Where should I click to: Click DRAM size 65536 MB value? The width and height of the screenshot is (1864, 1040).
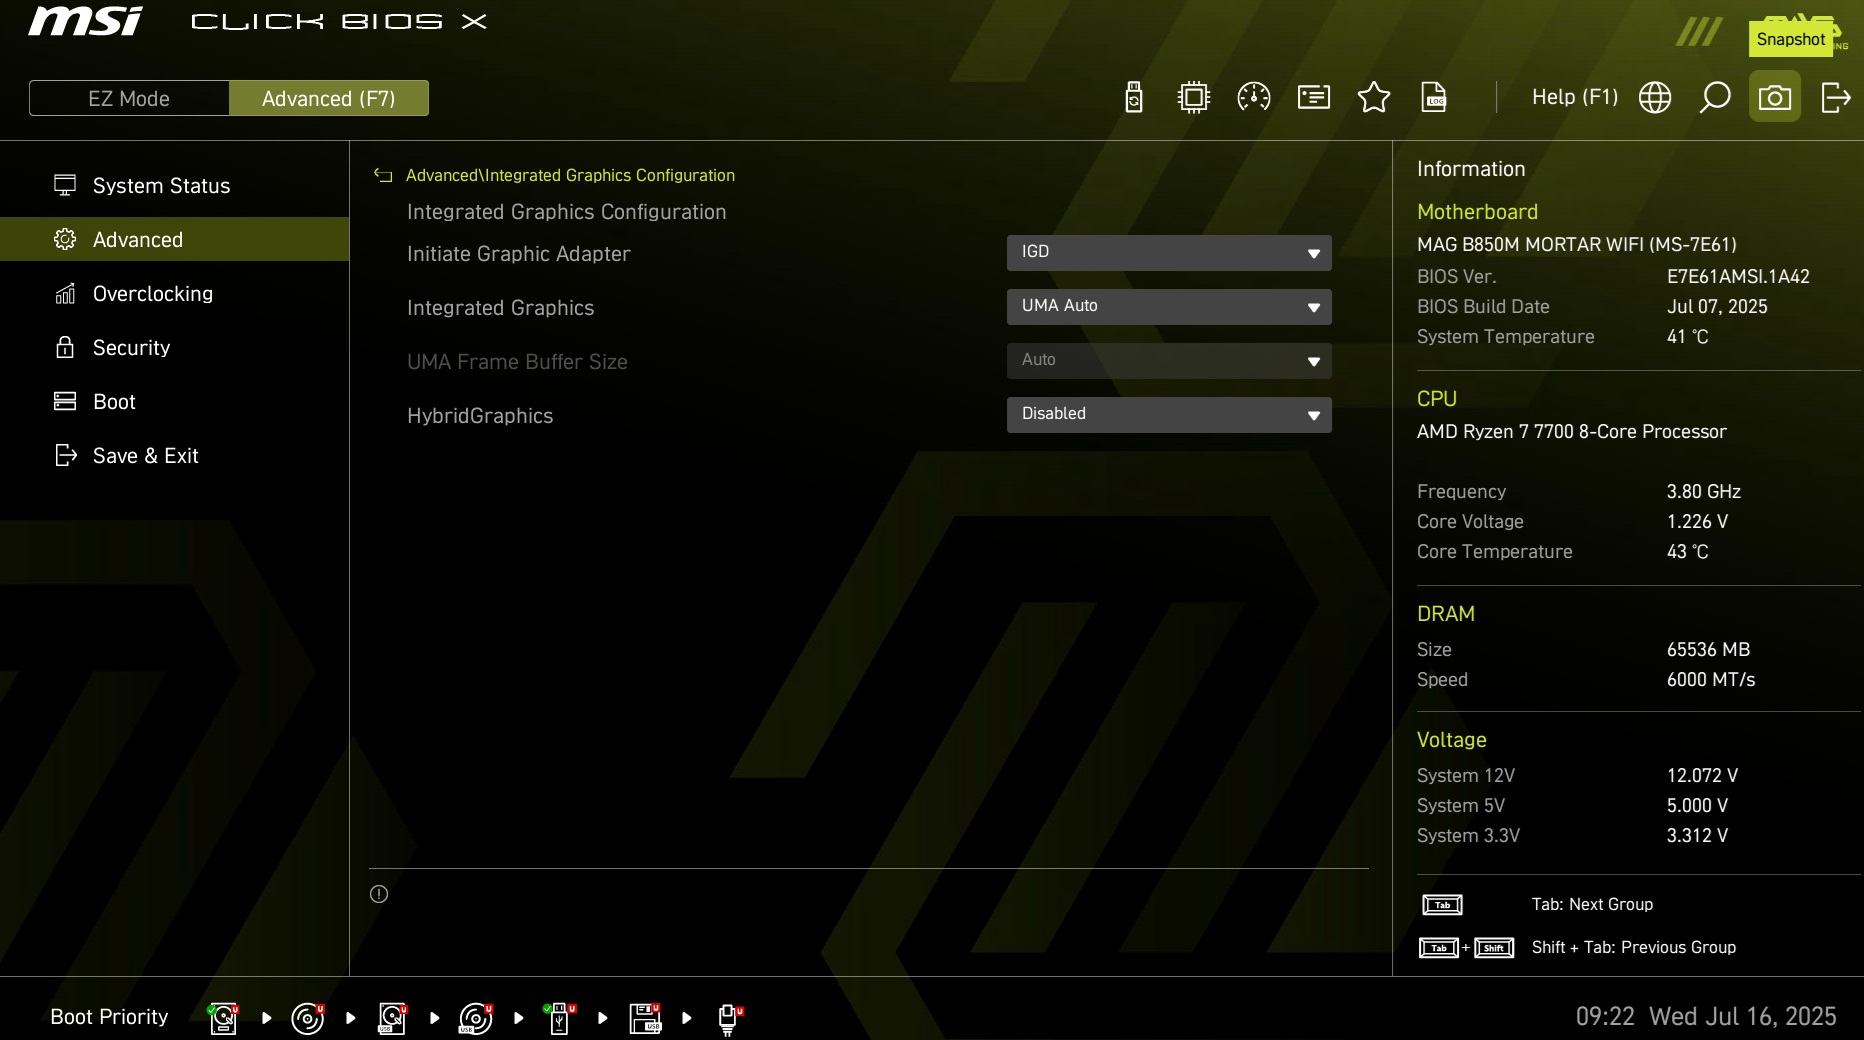tap(1708, 650)
